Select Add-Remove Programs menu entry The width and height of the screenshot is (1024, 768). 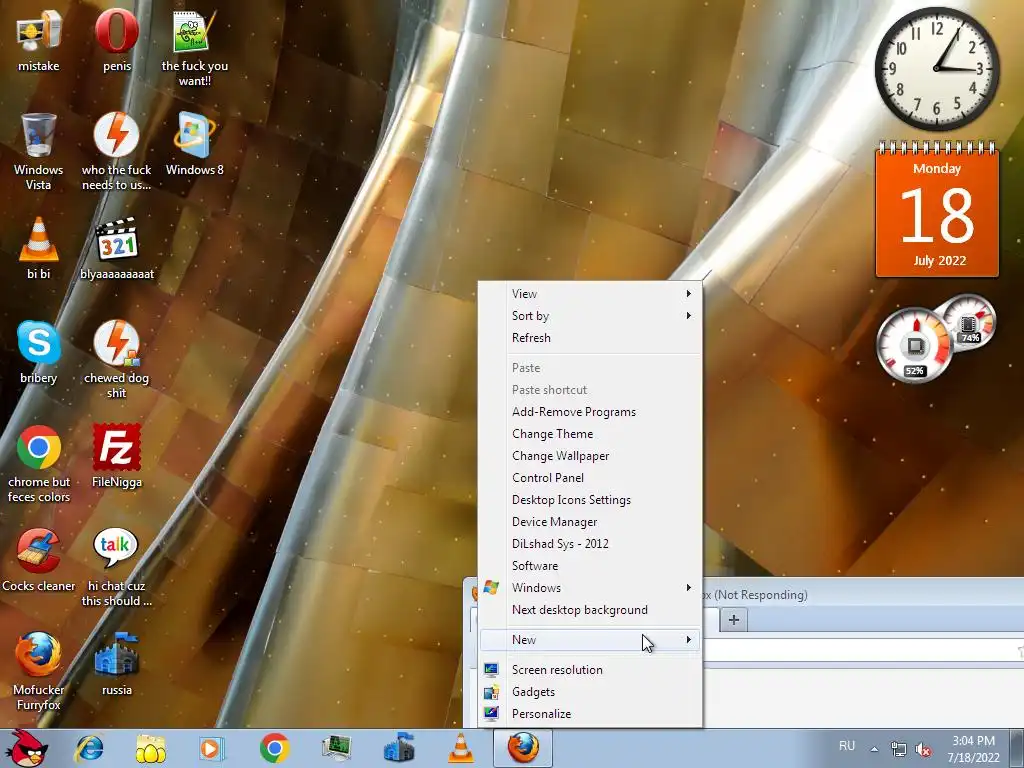590,412
